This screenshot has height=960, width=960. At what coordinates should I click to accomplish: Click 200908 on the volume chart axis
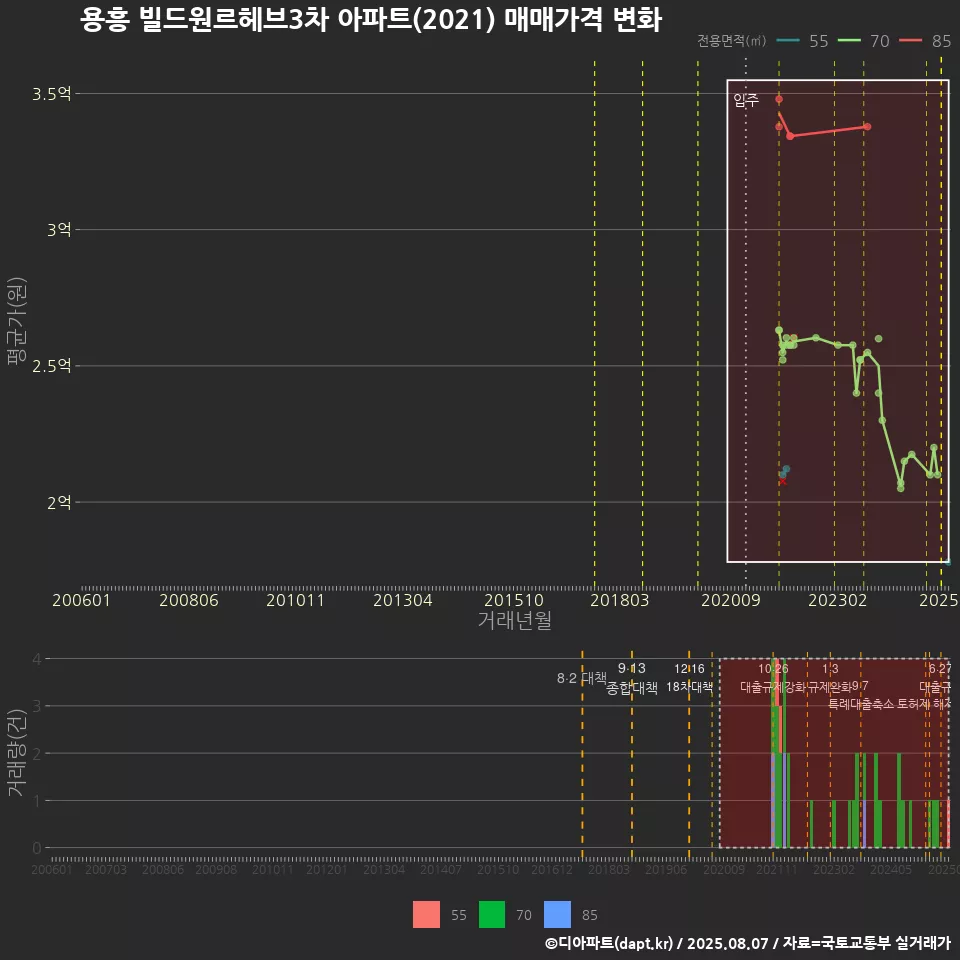pyautogui.click(x=216, y=869)
